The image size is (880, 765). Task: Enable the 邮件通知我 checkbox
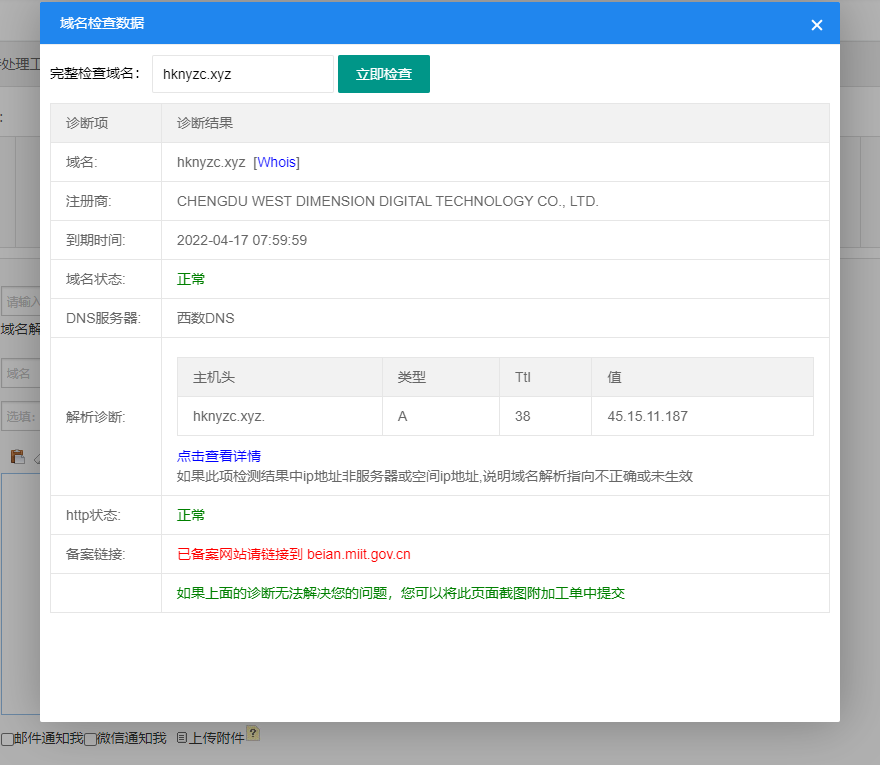click(x=8, y=739)
